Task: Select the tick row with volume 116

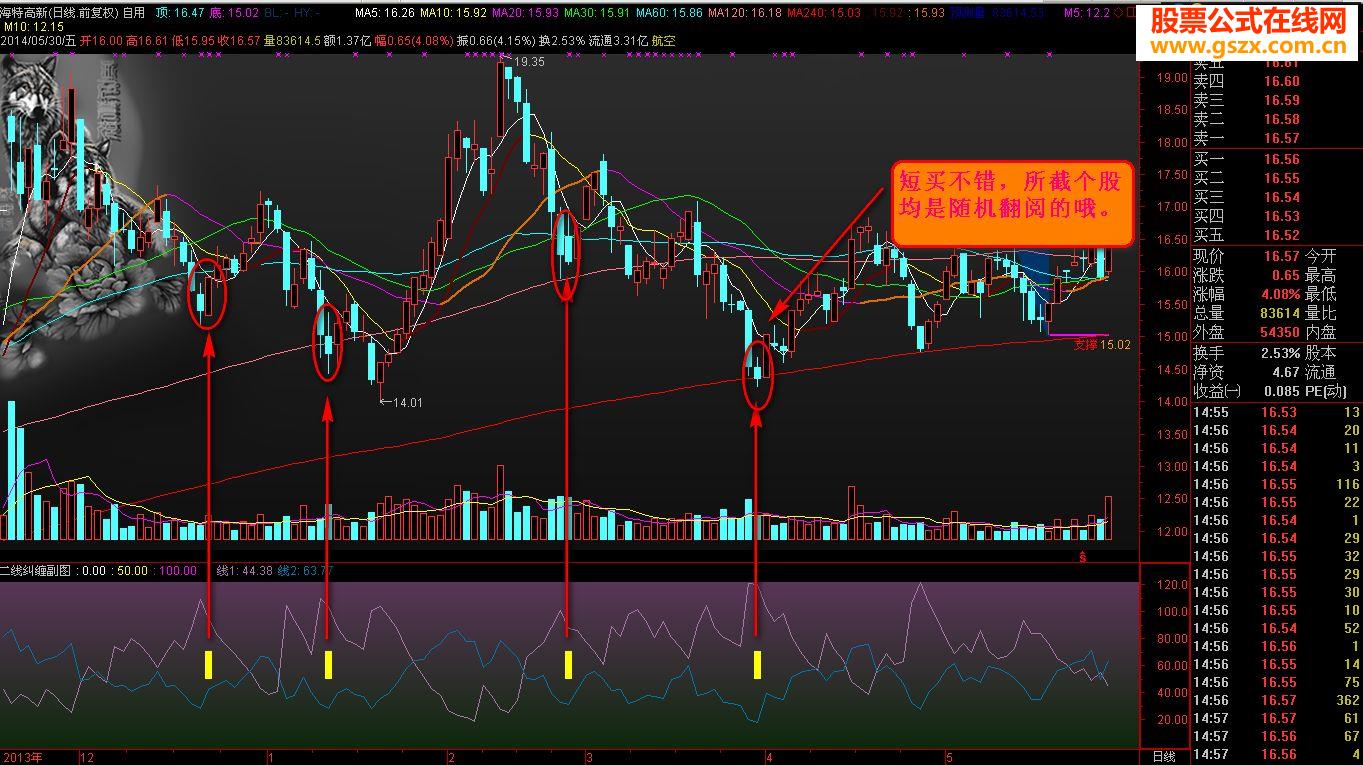Action: [x=1276, y=485]
